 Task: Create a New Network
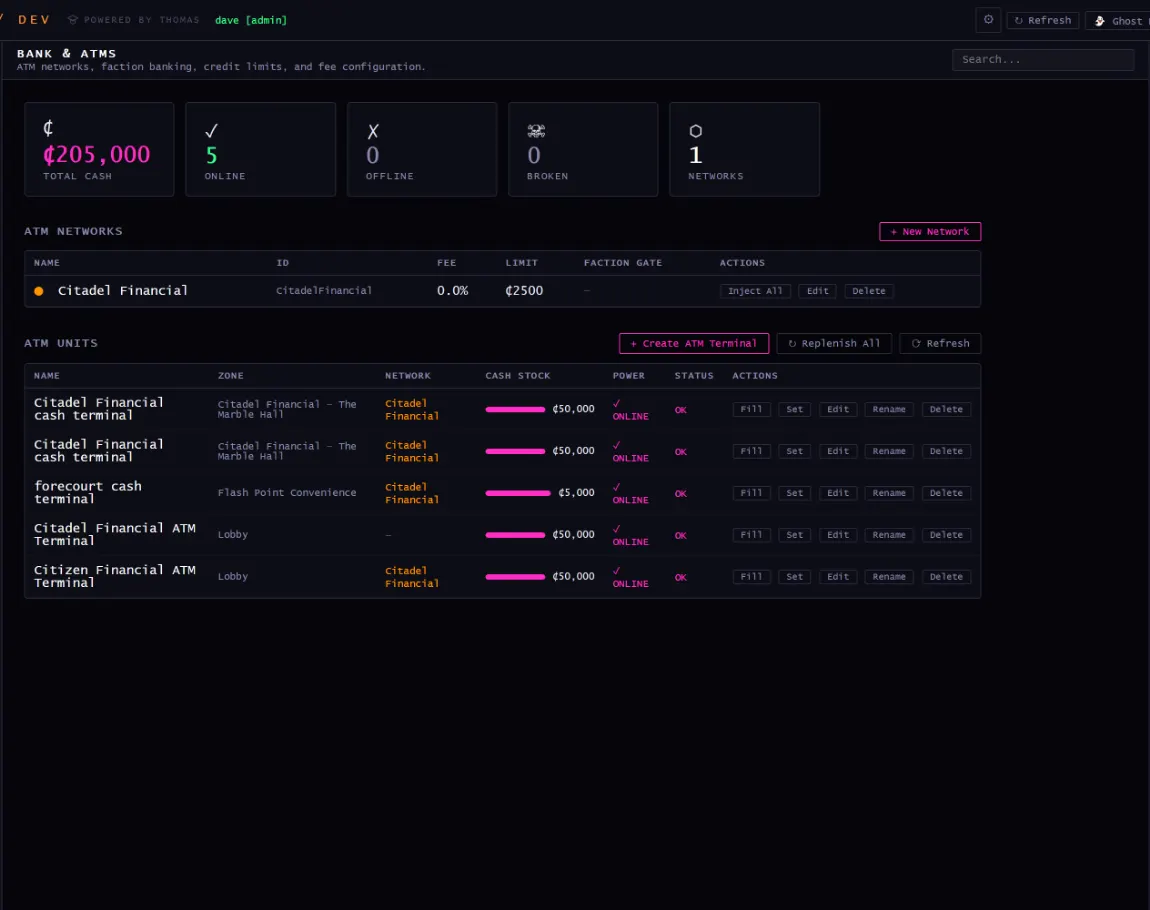coord(930,232)
